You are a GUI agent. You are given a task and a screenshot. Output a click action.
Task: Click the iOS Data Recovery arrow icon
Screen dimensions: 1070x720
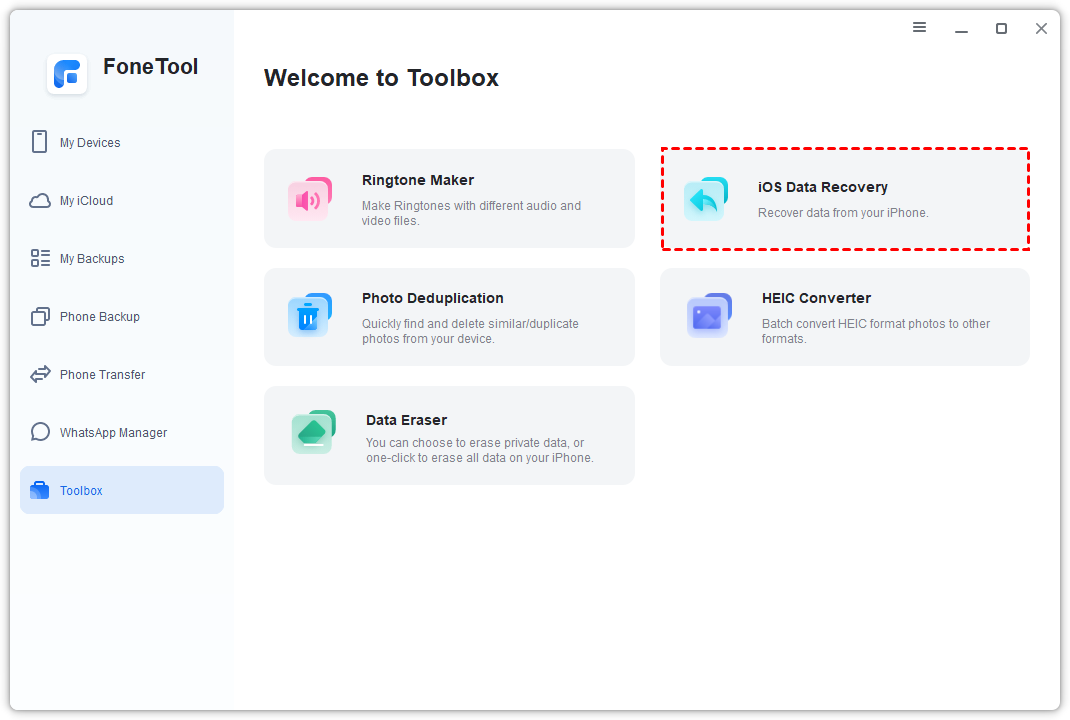click(x=706, y=199)
